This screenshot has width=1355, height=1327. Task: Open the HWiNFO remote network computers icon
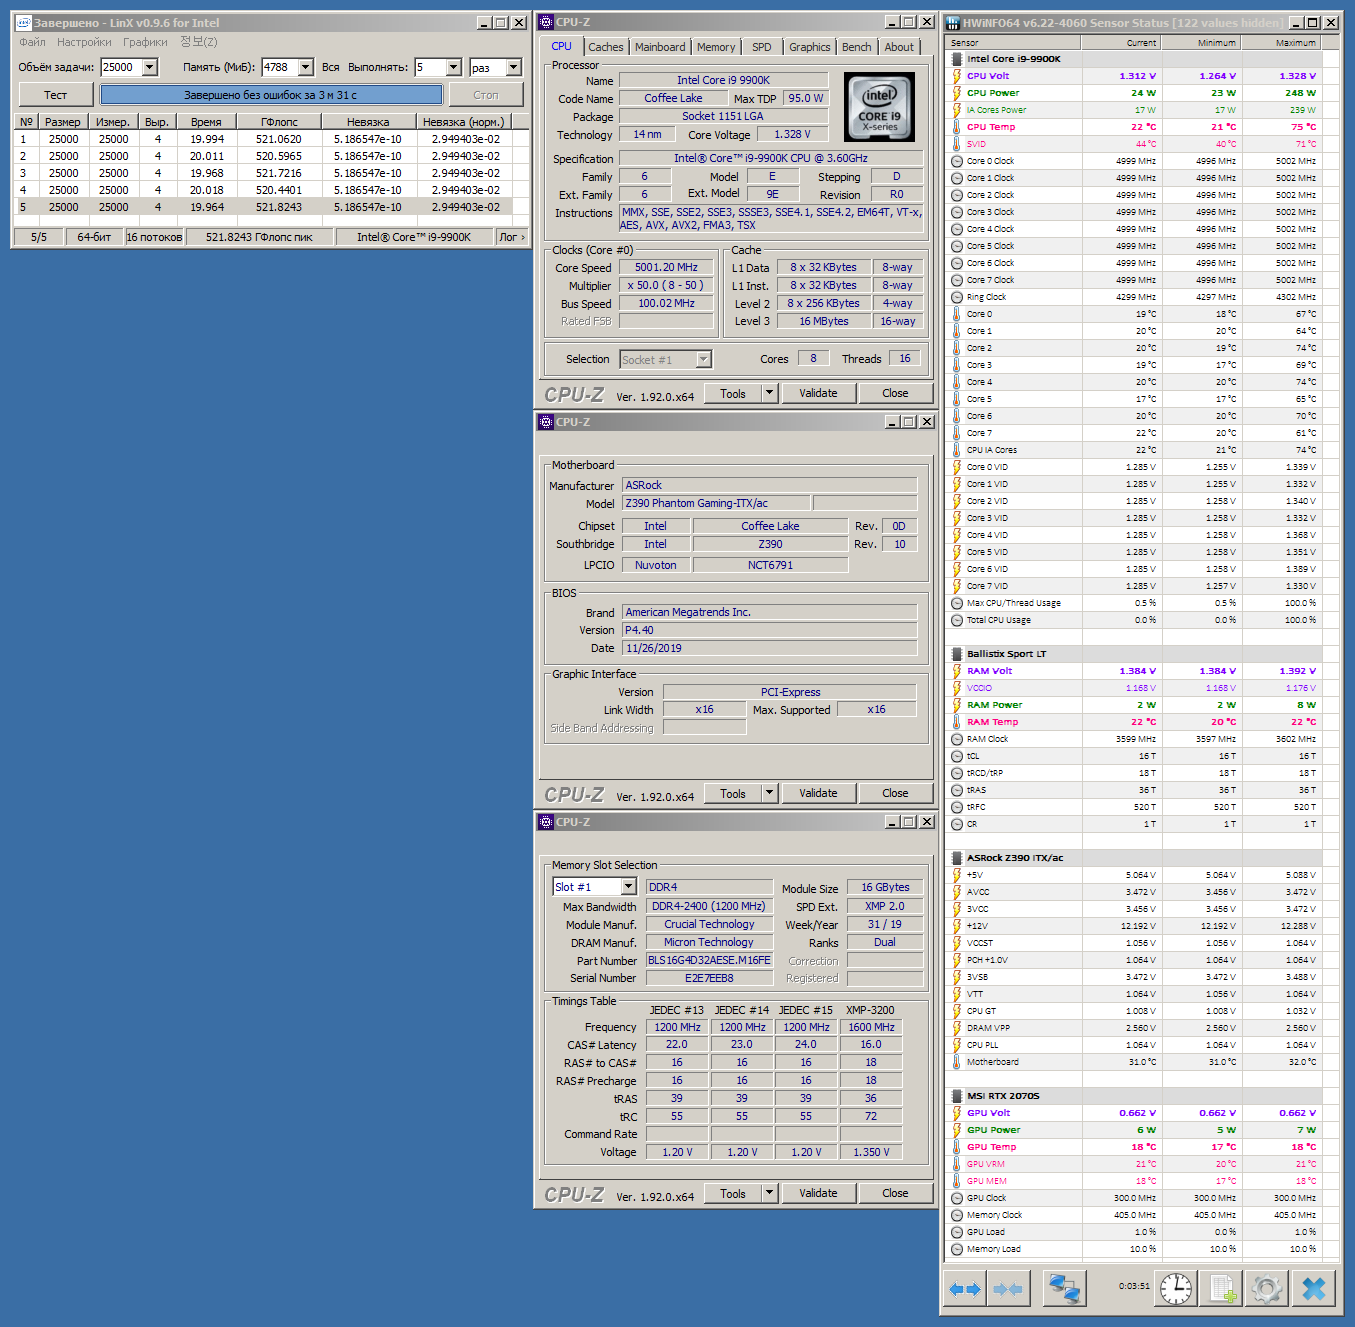click(x=1064, y=1289)
